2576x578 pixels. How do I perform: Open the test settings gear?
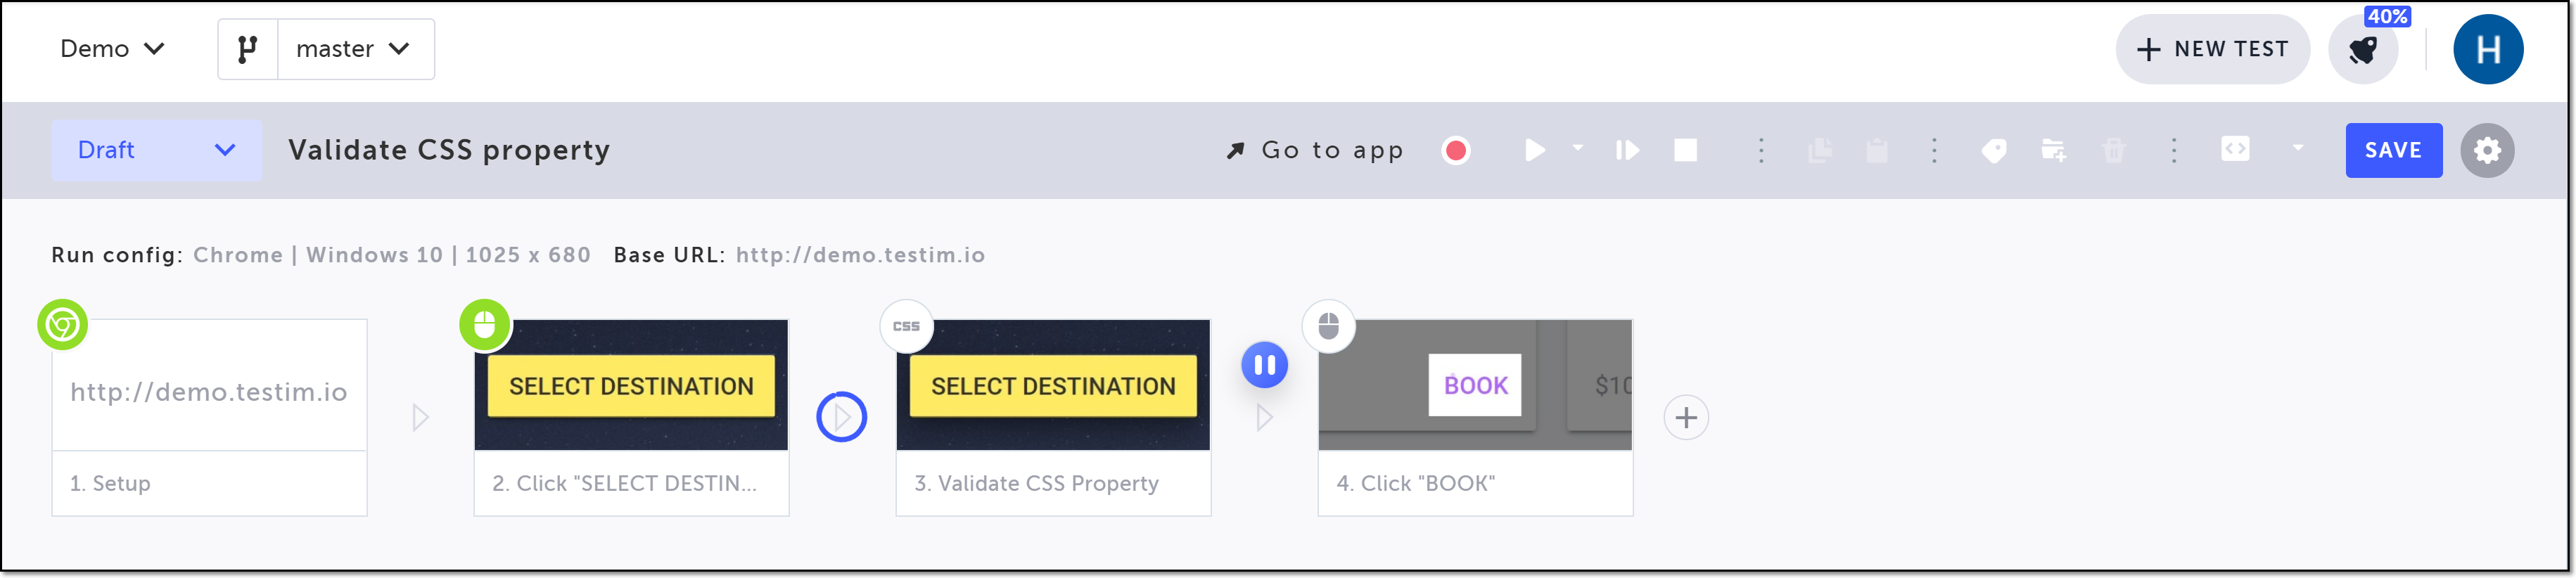pyautogui.click(x=2487, y=150)
